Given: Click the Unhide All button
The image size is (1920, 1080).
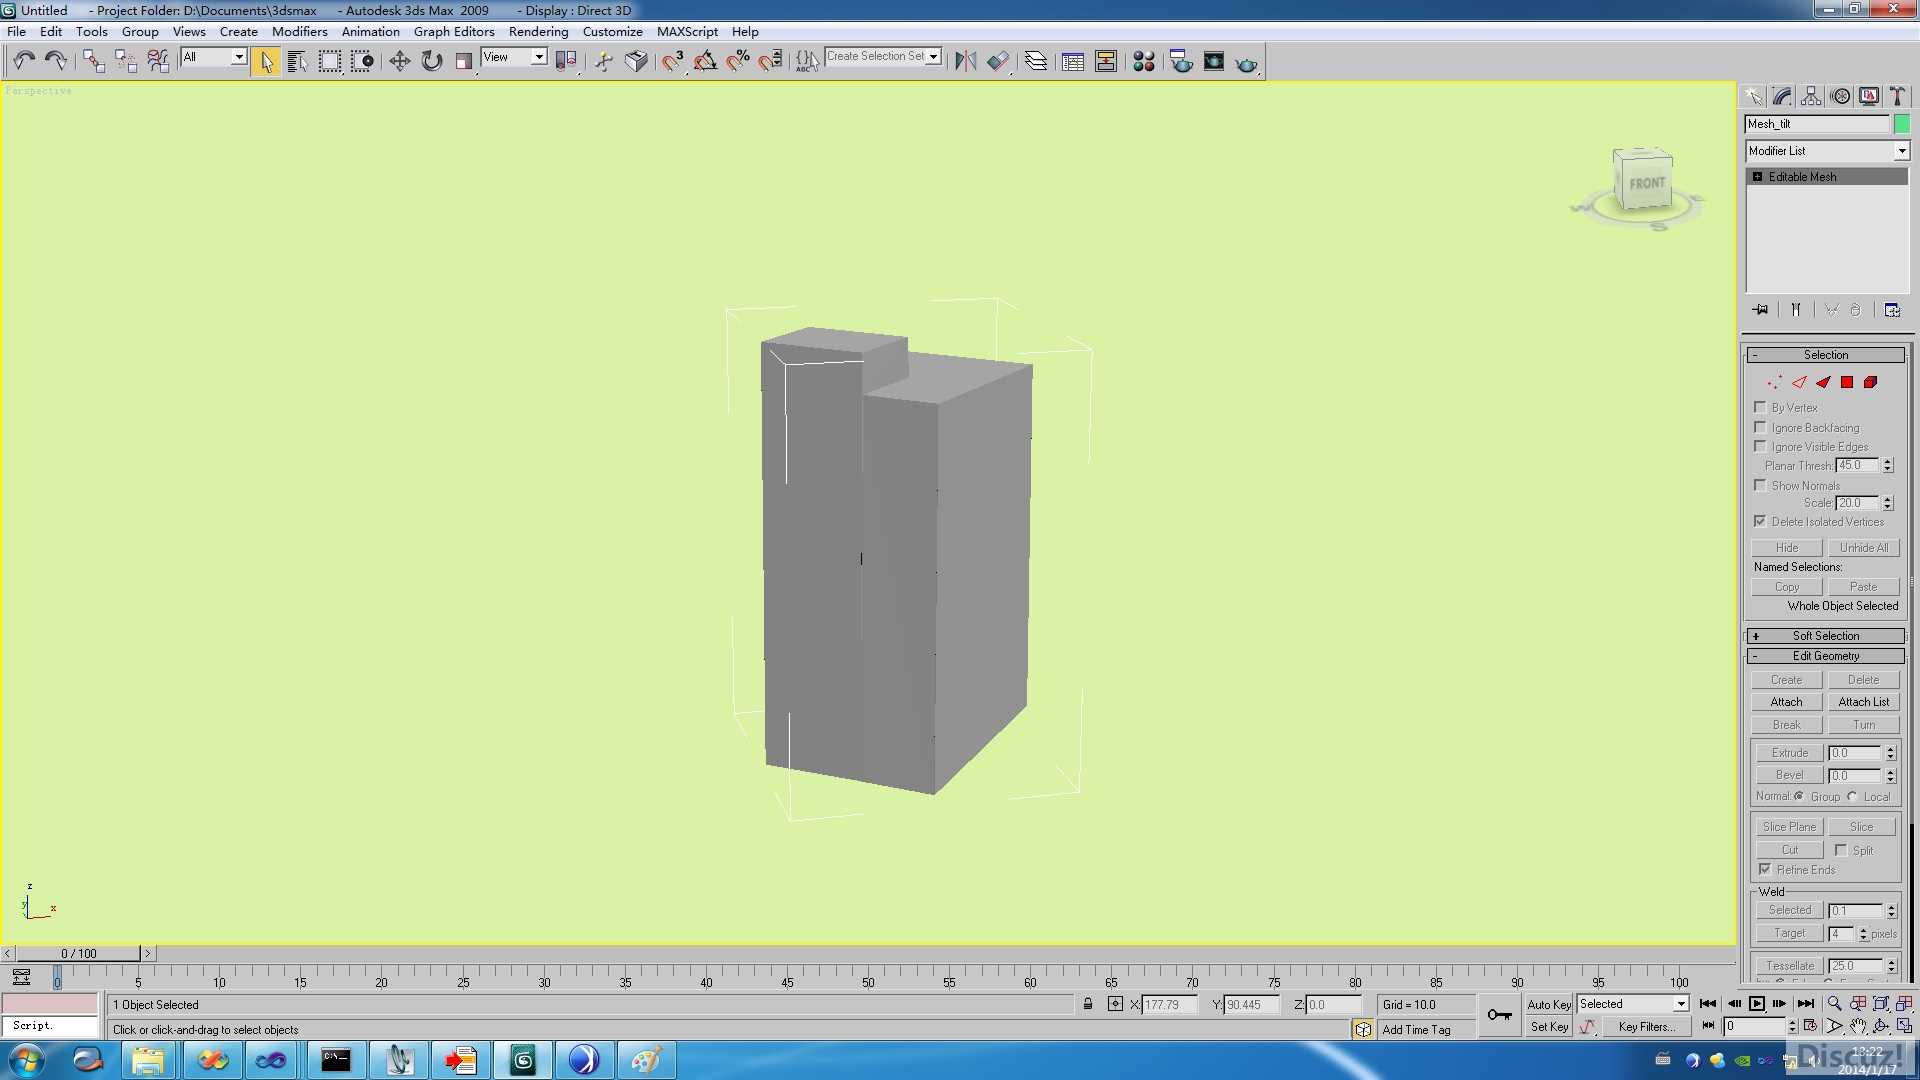Looking at the screenshot, I should point(1864,548).
